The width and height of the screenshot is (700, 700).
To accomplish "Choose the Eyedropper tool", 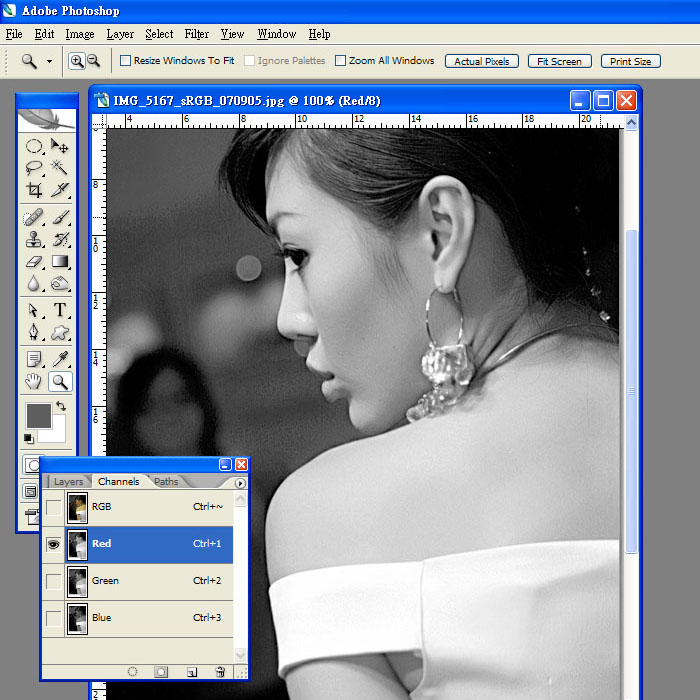I will [60, 358].
